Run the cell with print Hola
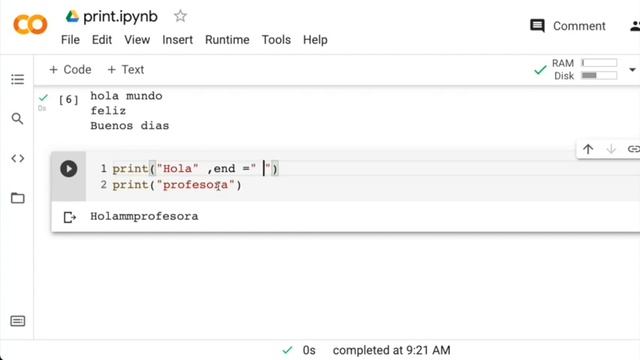640x360 pixels. click(x=69, y=169)
